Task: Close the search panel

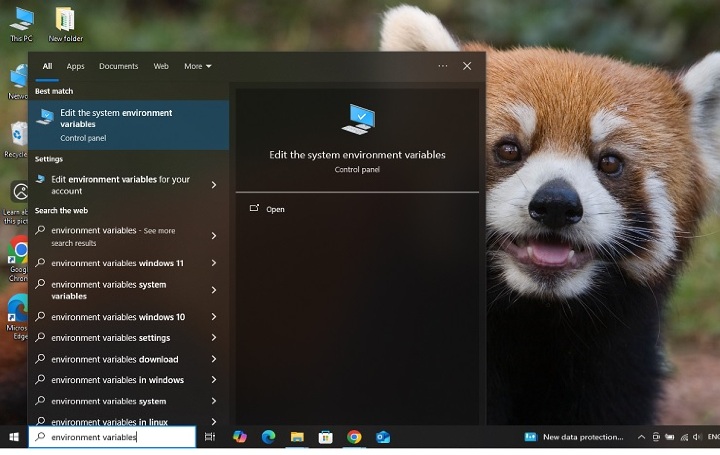Action: (467, 66)
